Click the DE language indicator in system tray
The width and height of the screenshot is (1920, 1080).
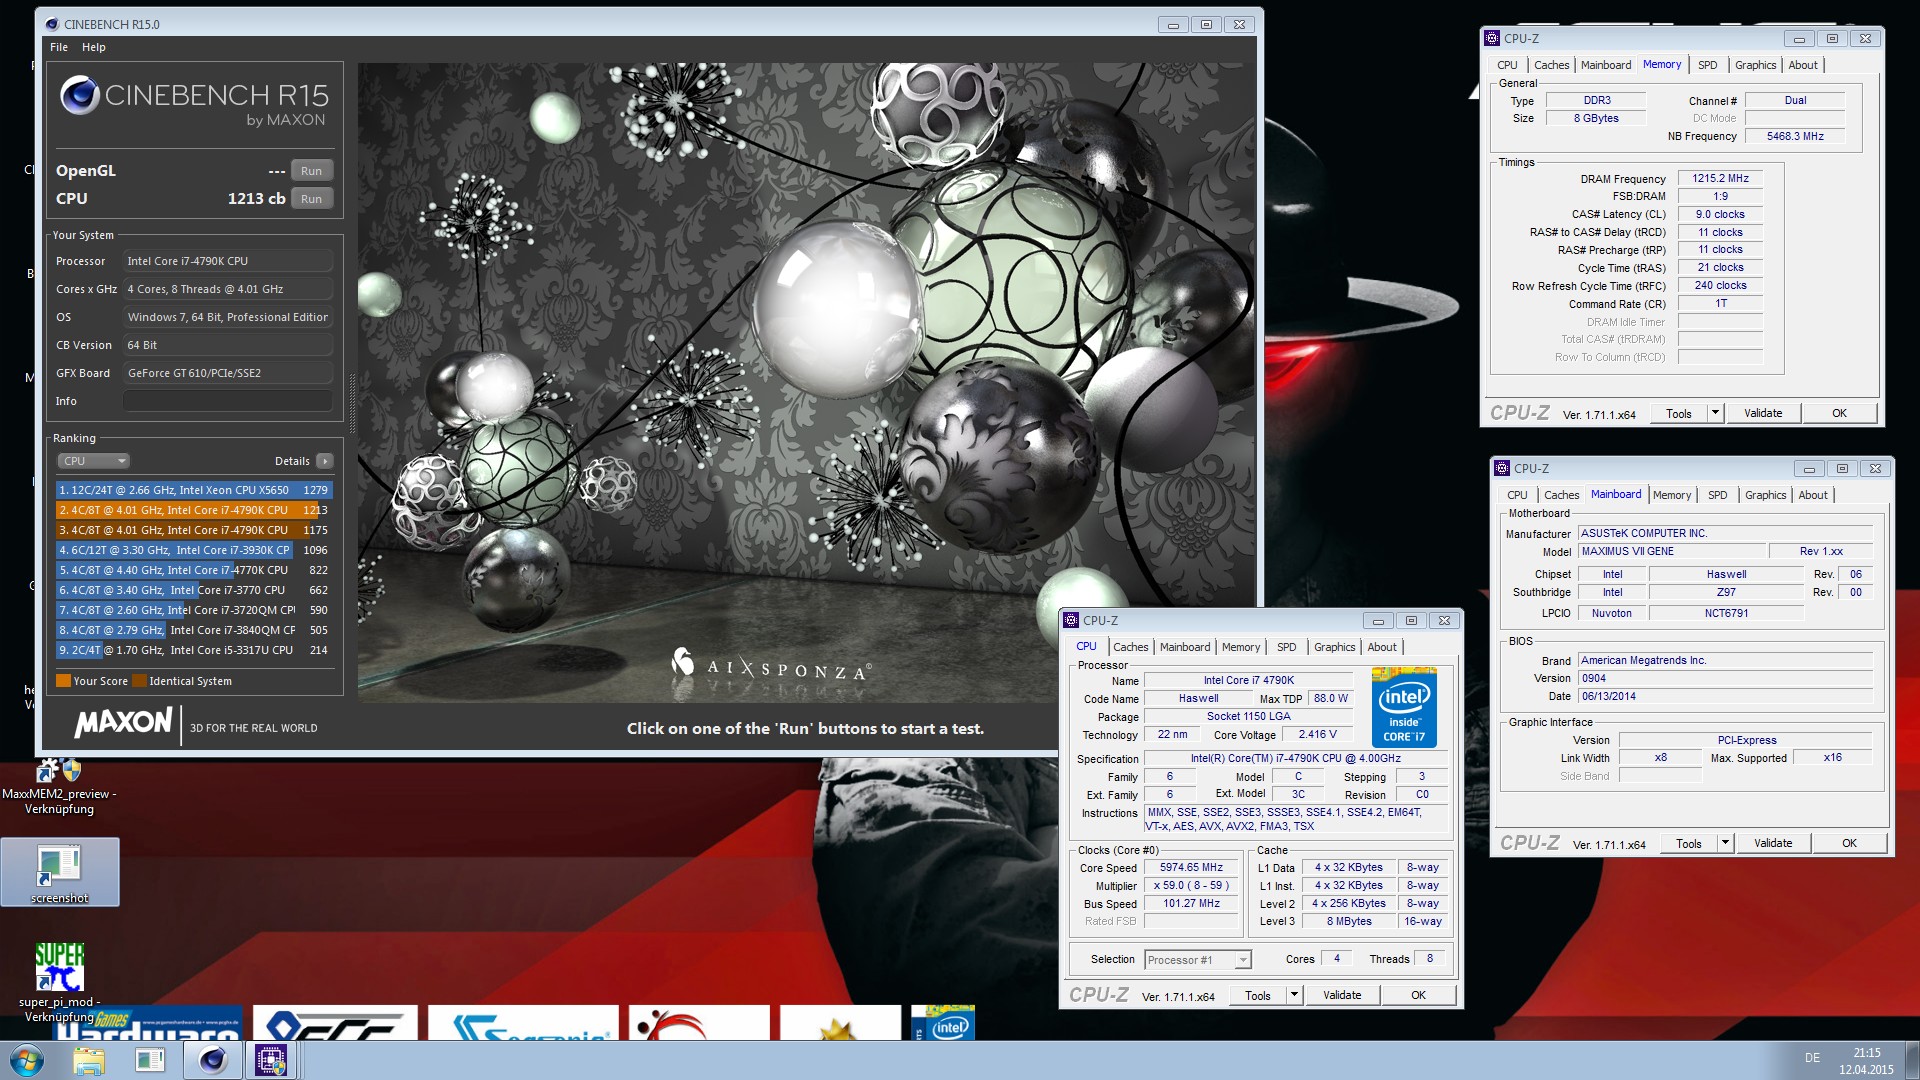coord(1812,1058)
